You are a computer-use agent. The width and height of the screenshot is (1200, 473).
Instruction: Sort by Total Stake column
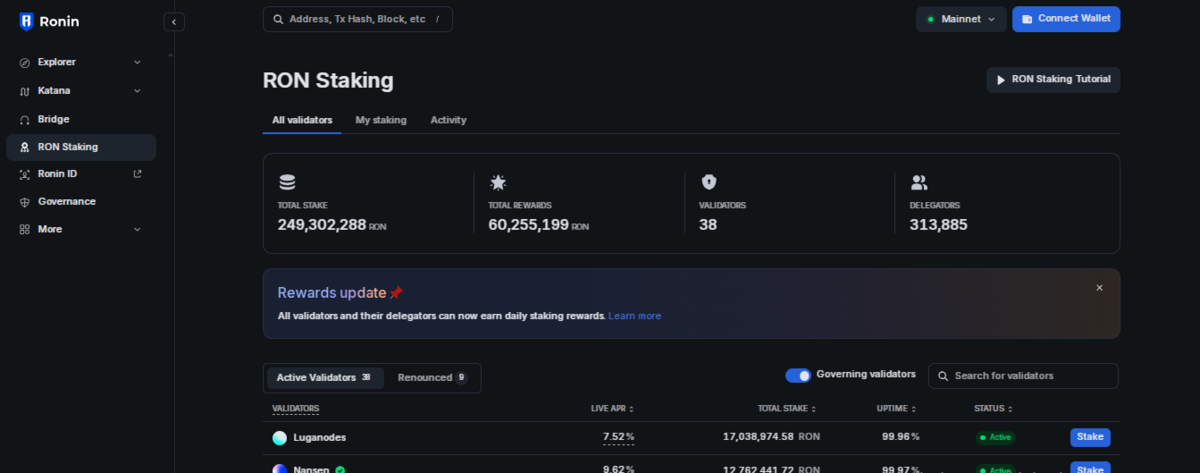tap(787, 409)
